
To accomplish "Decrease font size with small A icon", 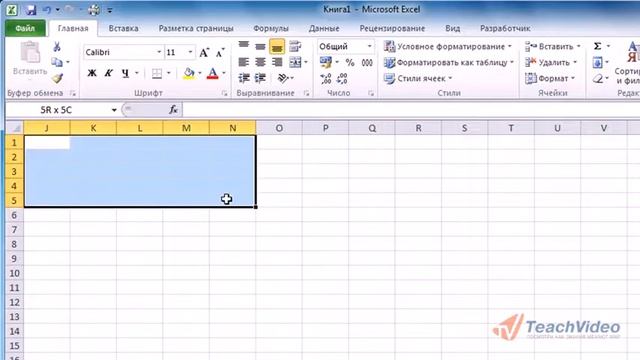I will pos(220,52).
